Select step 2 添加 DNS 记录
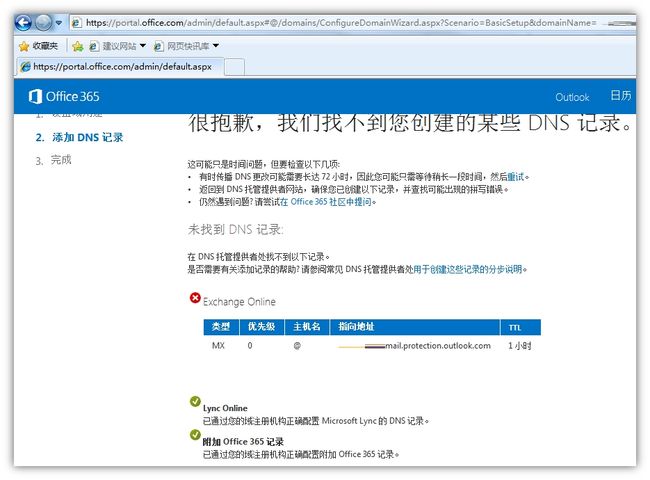 pos(79,137)
